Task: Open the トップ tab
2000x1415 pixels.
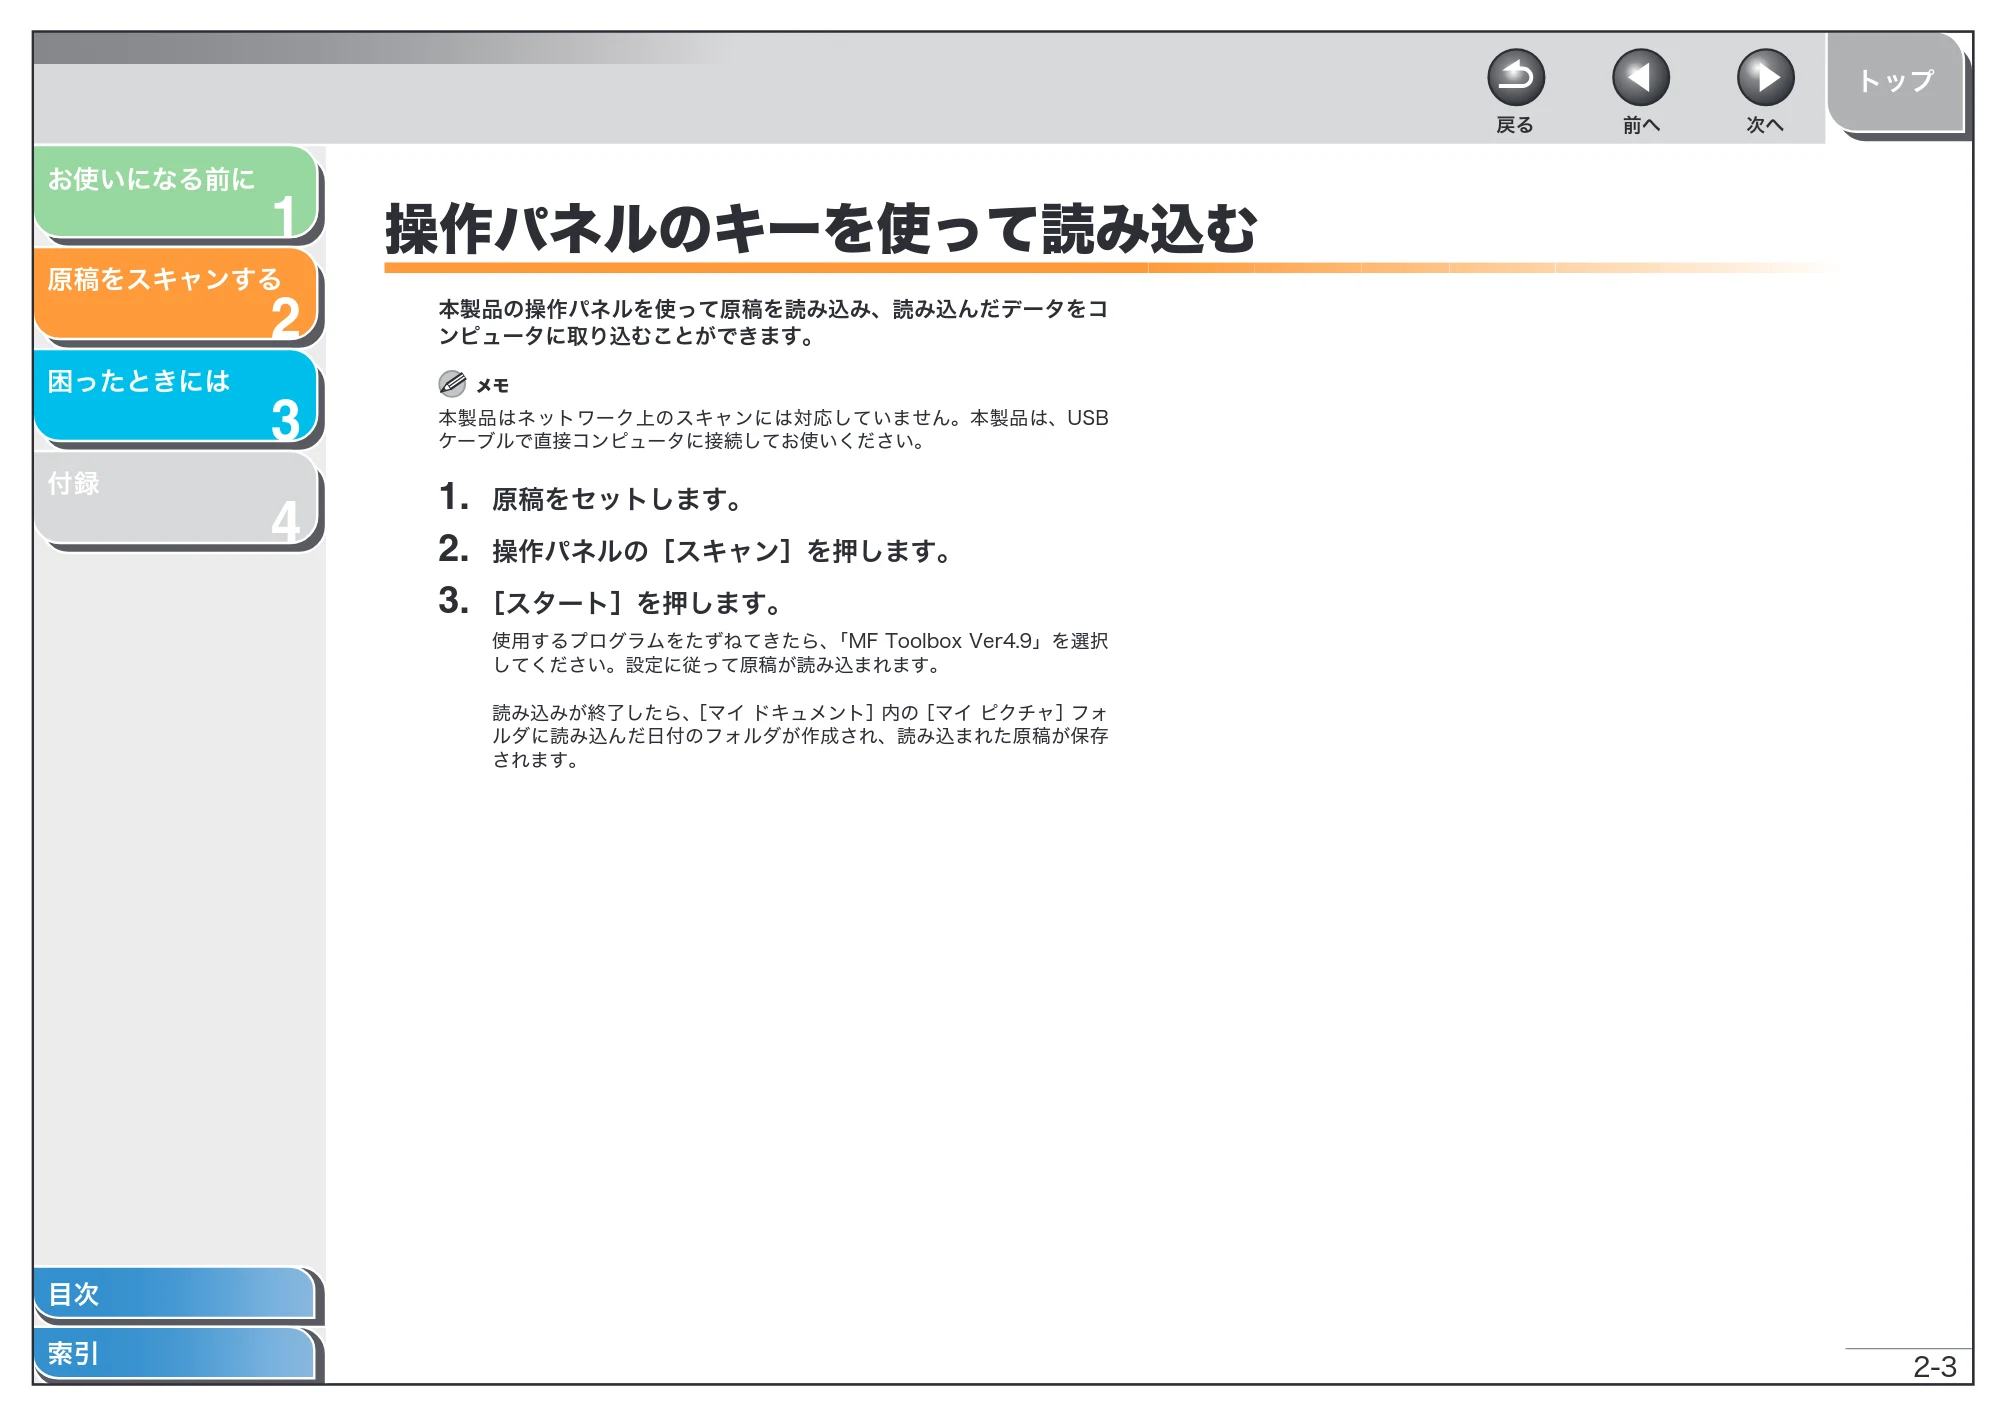Action: [1895, 82]
